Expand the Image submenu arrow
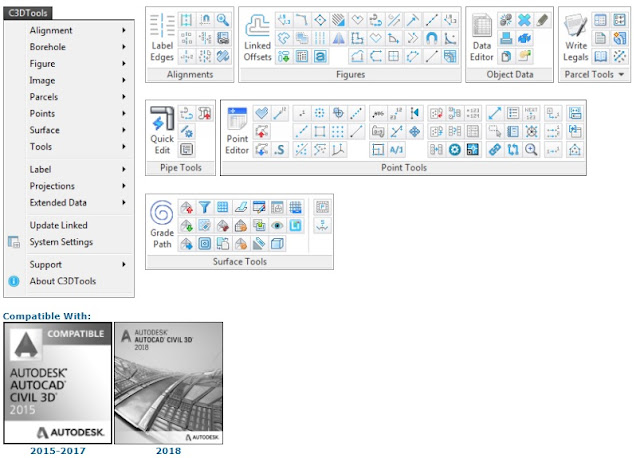The height and width of the screenshot is (458, 640). pyautogui.click(x=124, y=80)
